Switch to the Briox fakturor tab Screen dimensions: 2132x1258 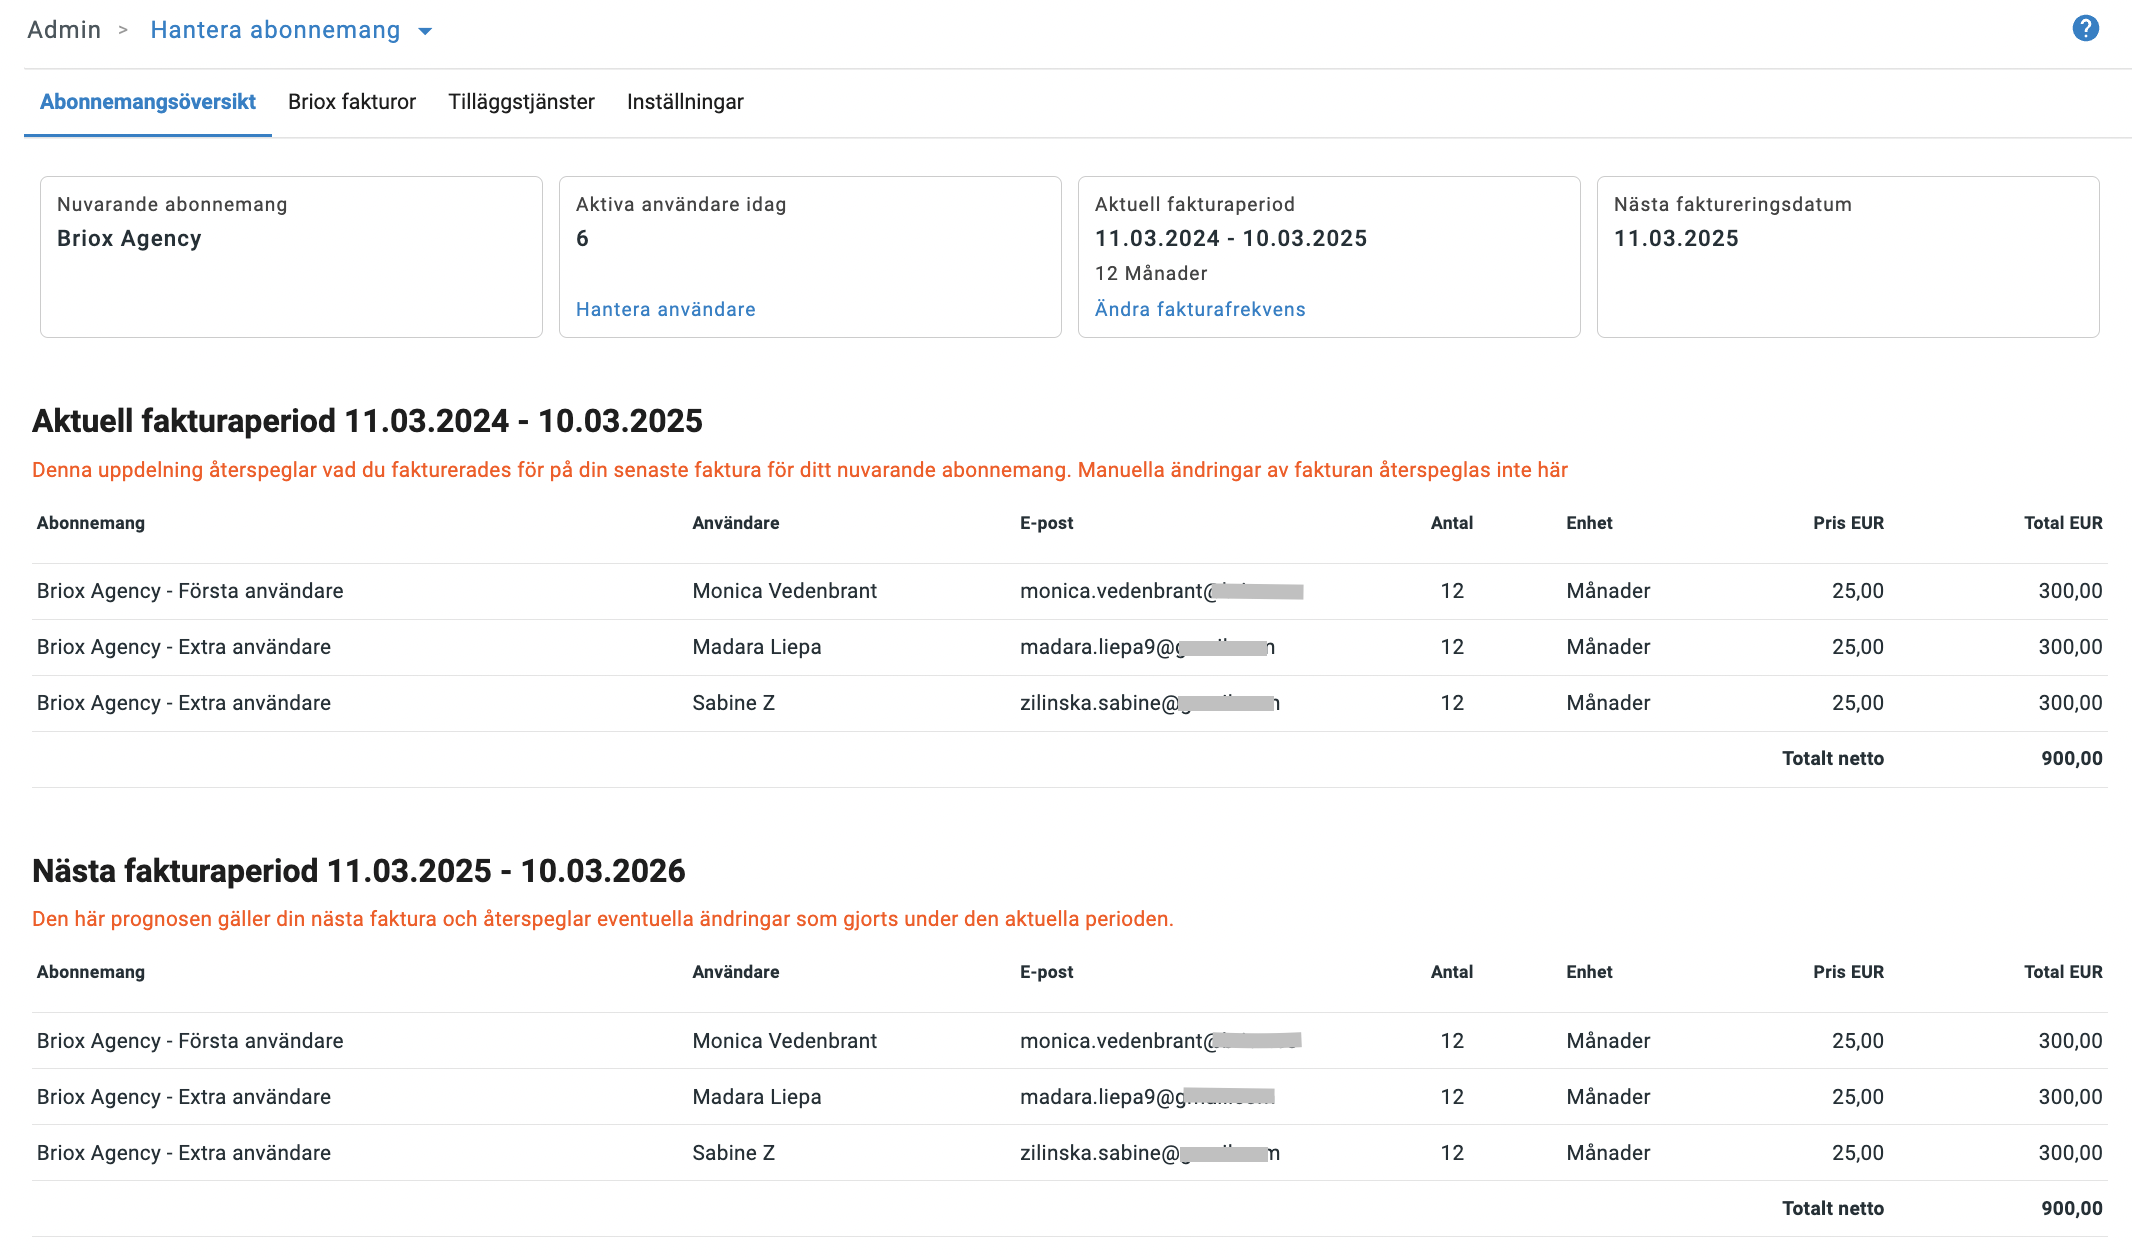(x=351, y=101)
